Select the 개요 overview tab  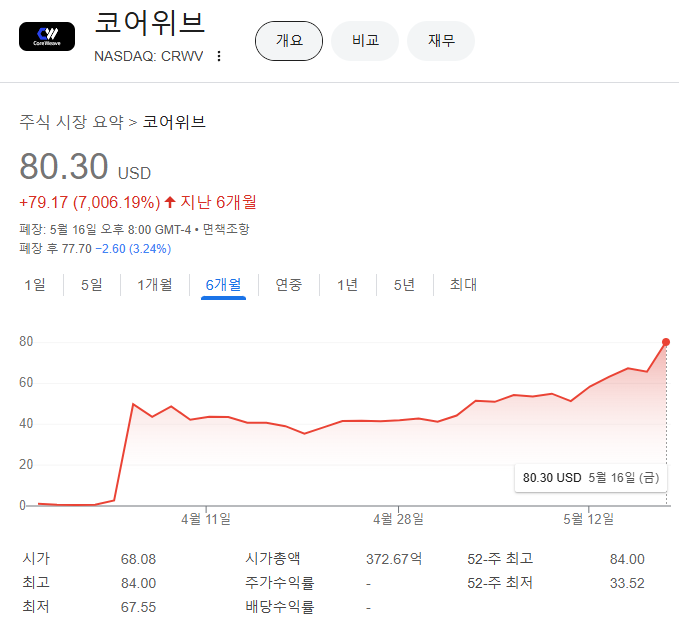[289, 41]
